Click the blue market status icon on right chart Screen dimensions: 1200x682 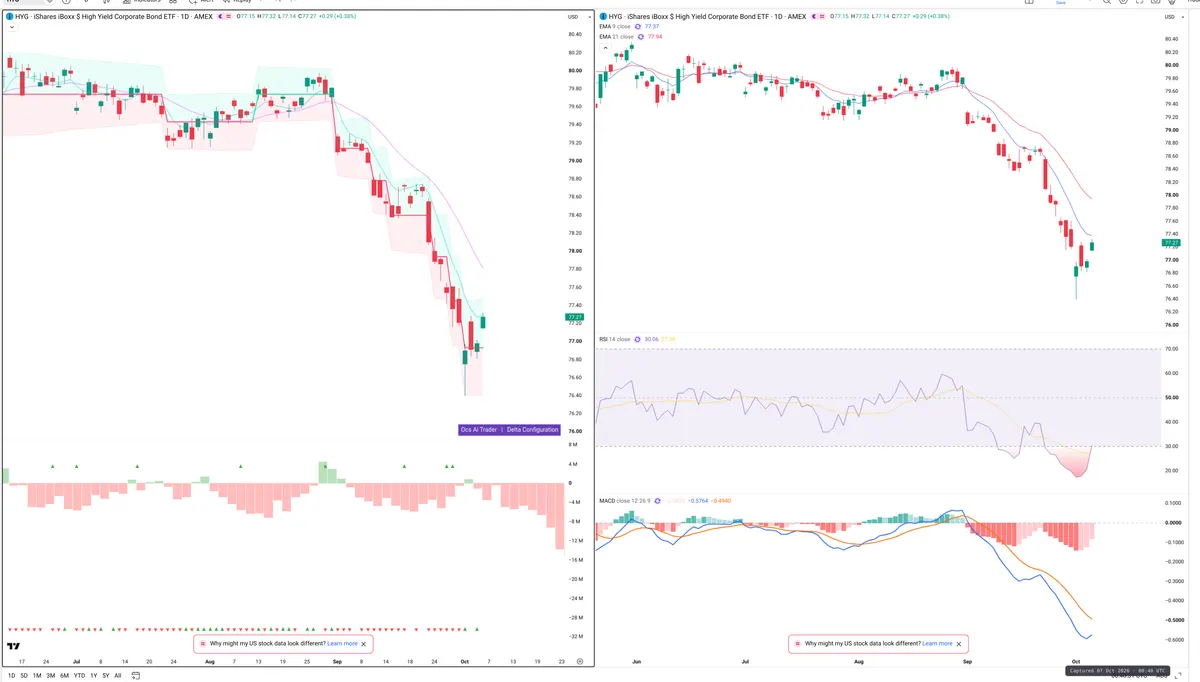[603, 17]
